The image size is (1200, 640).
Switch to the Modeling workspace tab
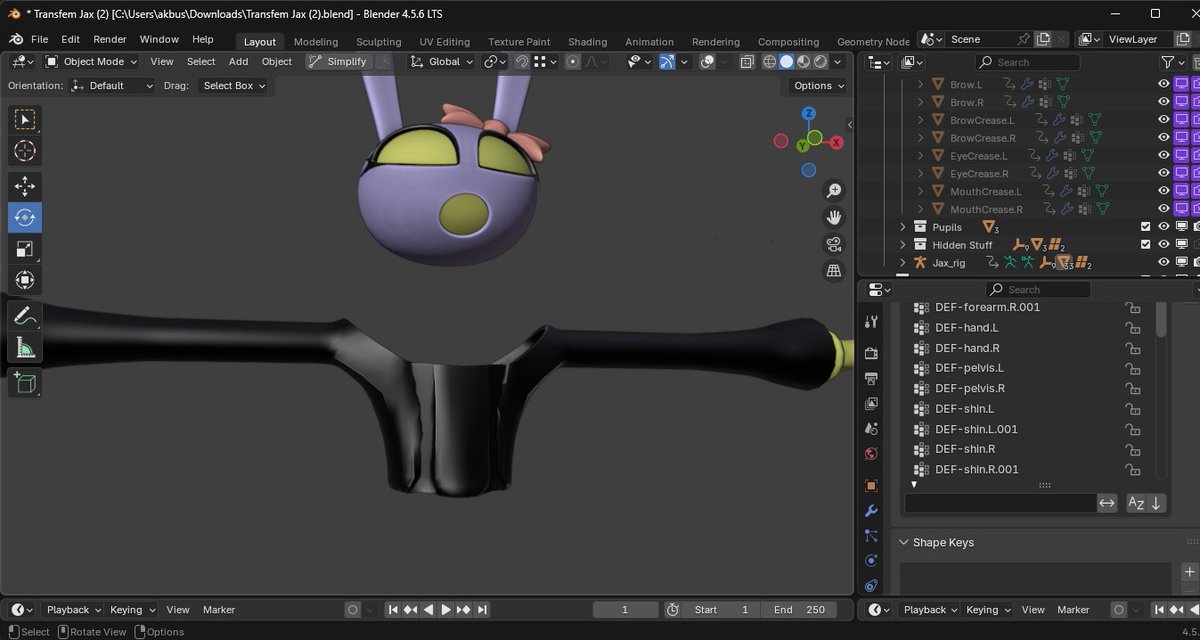pyautogui.click(x=316, y=42)
